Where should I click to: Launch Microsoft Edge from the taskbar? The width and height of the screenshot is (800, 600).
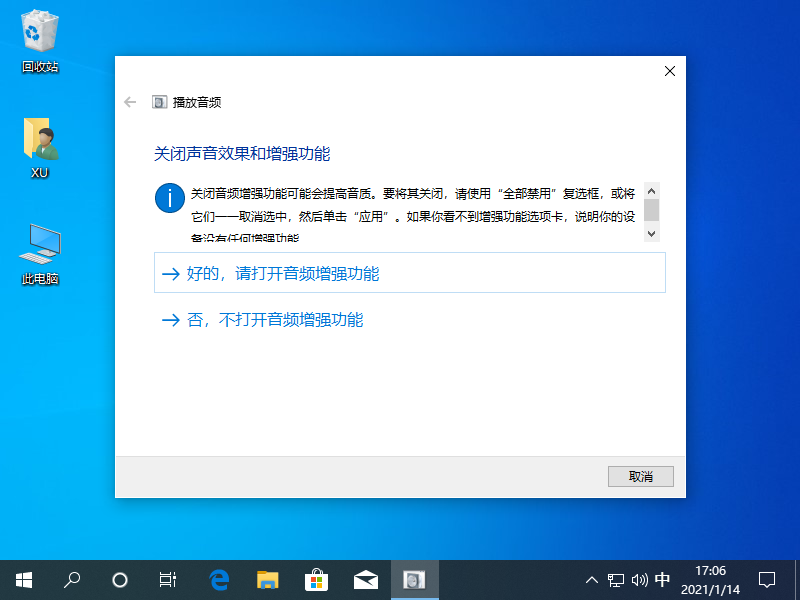(x=219, y=580)
